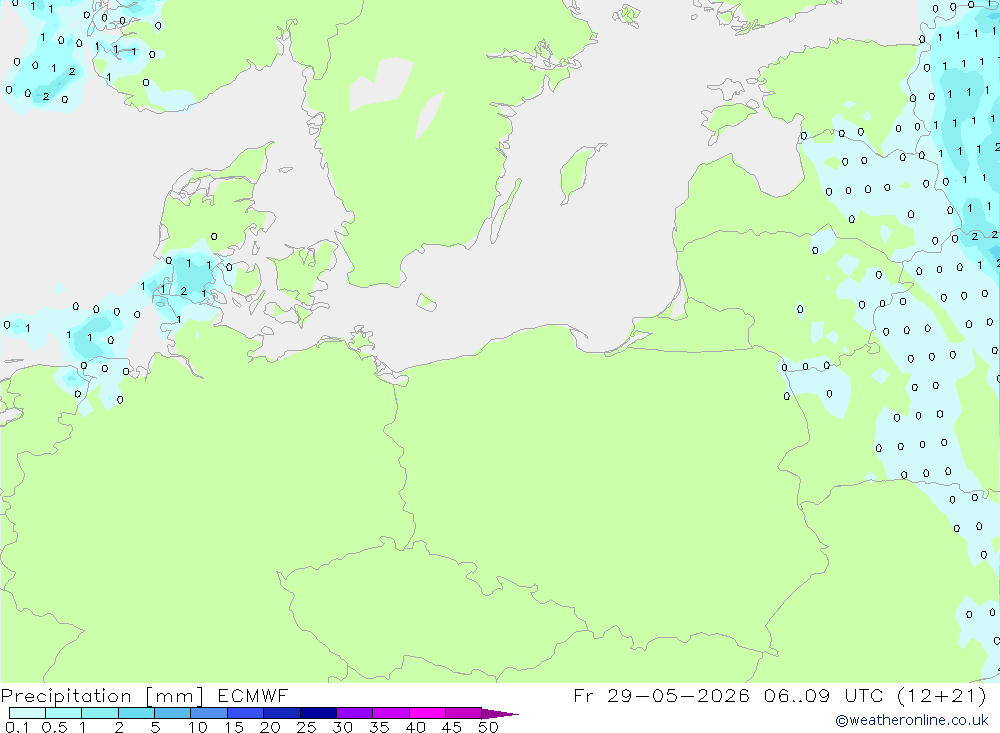The width and height of the screenshot is (1000, 733).
Task: Click the 'ECMWF' model label
Action: (253, 695)
